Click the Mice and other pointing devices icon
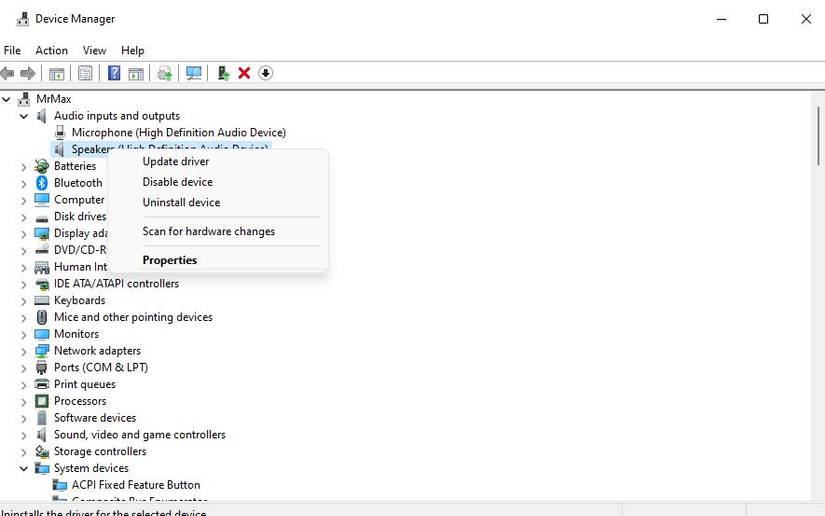The image size is (825, 516). pos(42,317)
